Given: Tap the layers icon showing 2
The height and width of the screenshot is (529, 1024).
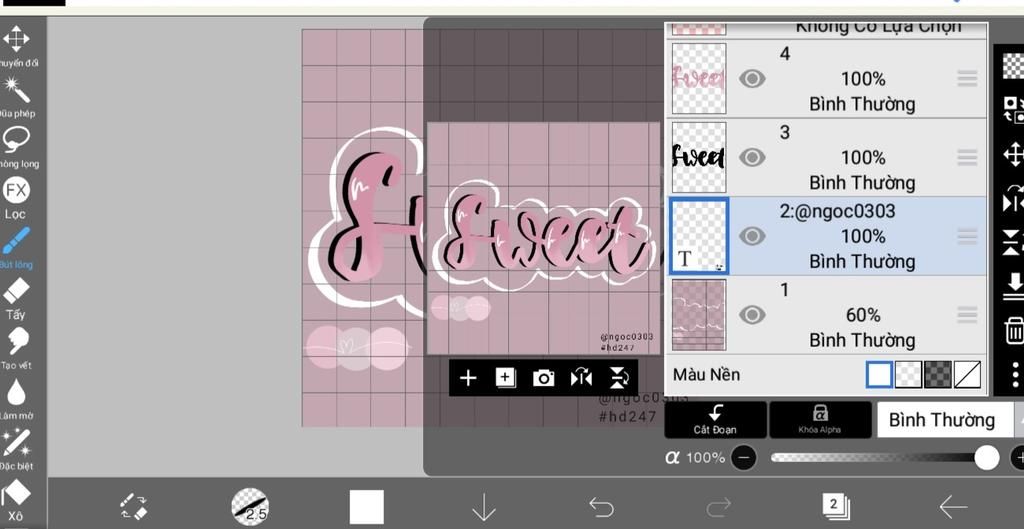Looking at the screenshot, I should (x=837, y=506).
